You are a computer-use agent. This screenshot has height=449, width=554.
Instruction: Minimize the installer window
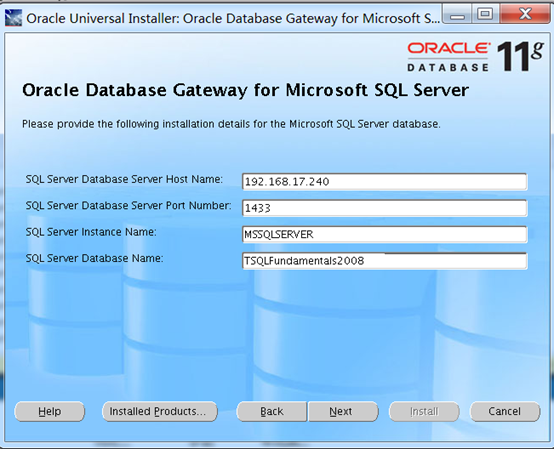(457, 15)
